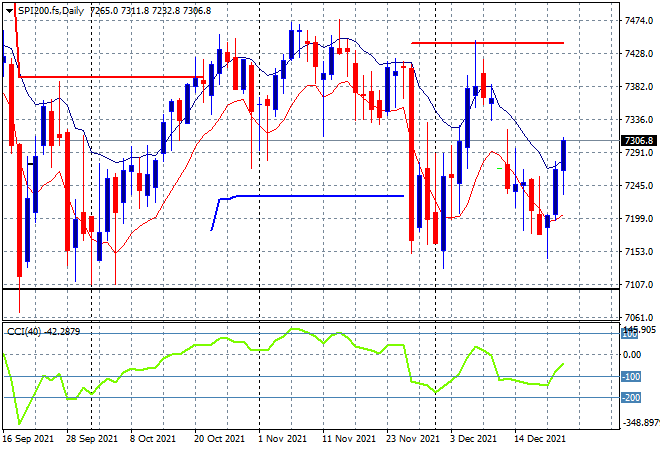Image resolution: width=660 pixels, height=450 pixels.
Task: Click the current price label 7306.8
Action: pyautogui.click(x=639, y=141)
